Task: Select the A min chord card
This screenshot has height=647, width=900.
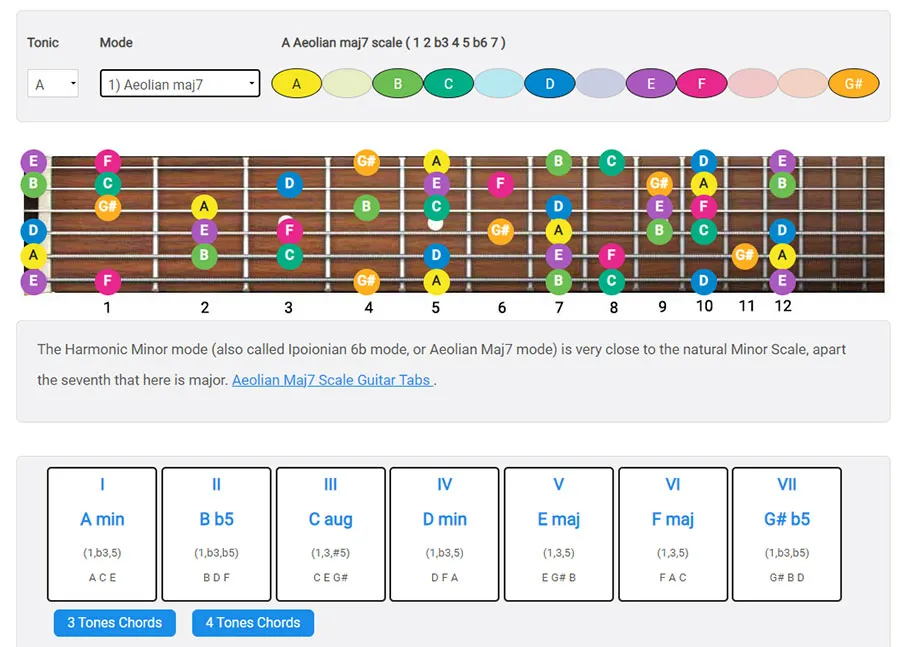Action: (102, 533)
